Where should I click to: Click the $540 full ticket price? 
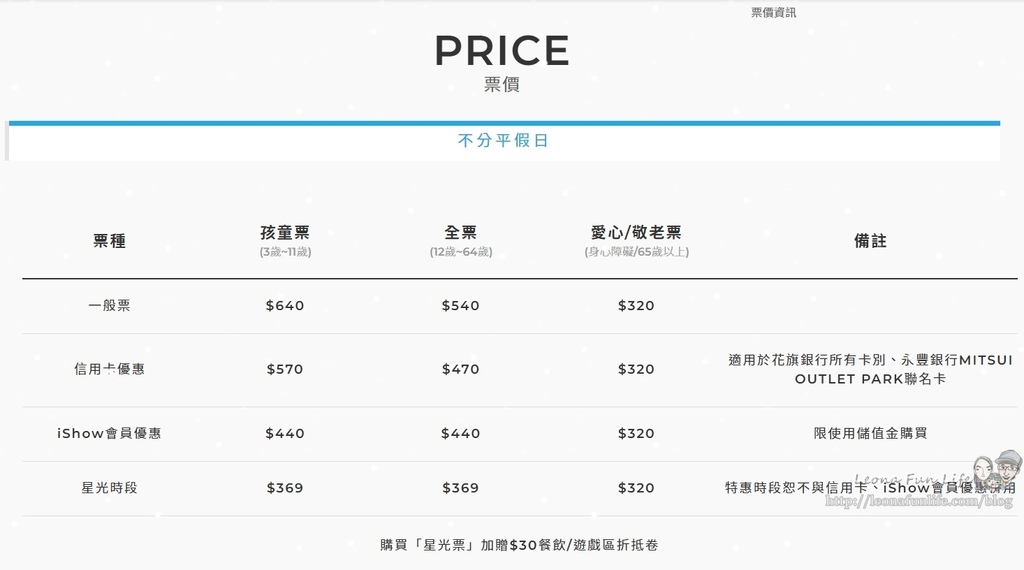pyautogui.click(x=460, y=306)
